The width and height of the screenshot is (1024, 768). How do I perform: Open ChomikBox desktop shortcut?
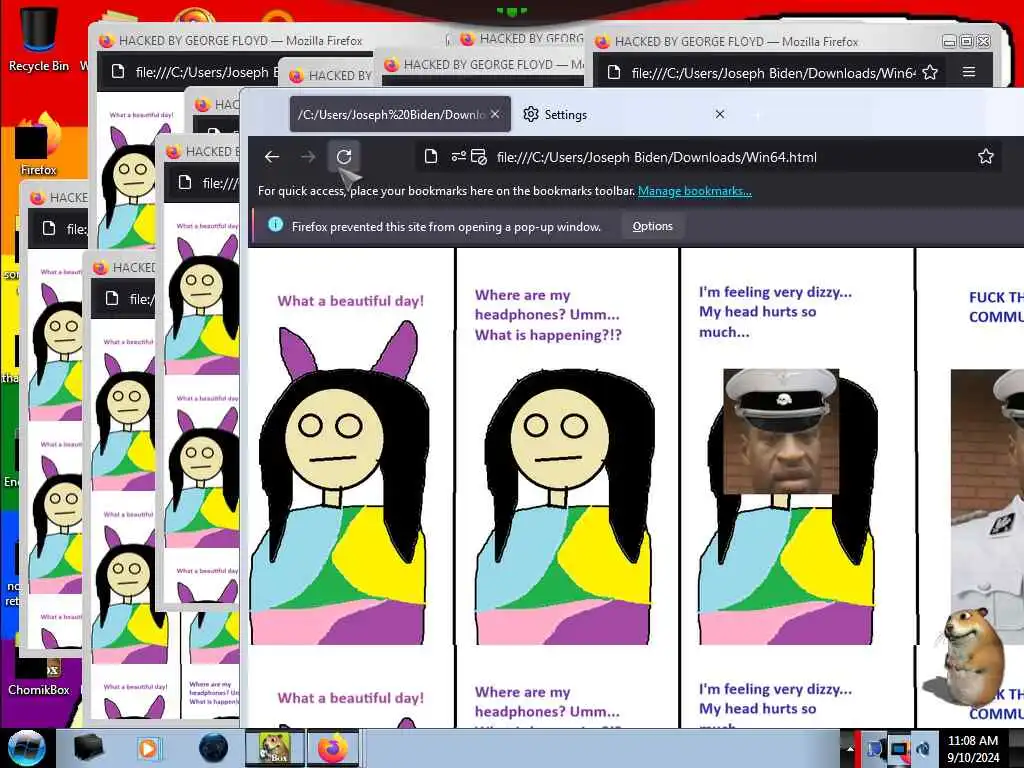tap(38, 676)
